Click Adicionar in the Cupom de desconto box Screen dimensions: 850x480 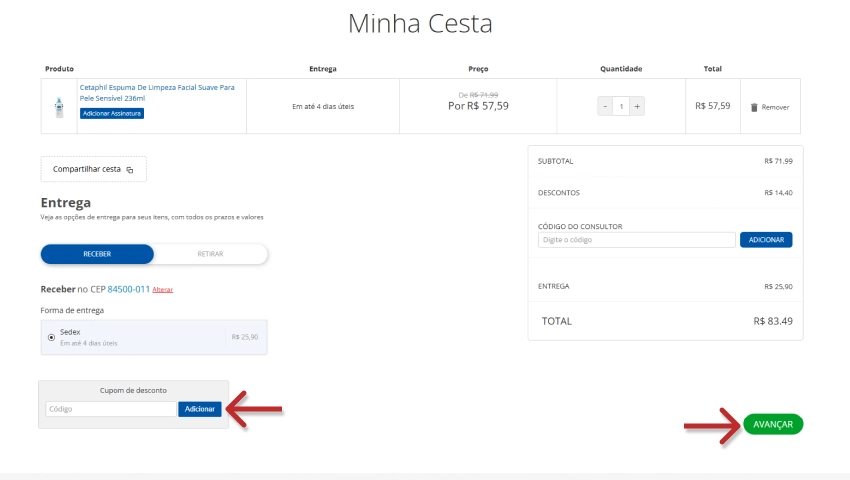[200, 409]
